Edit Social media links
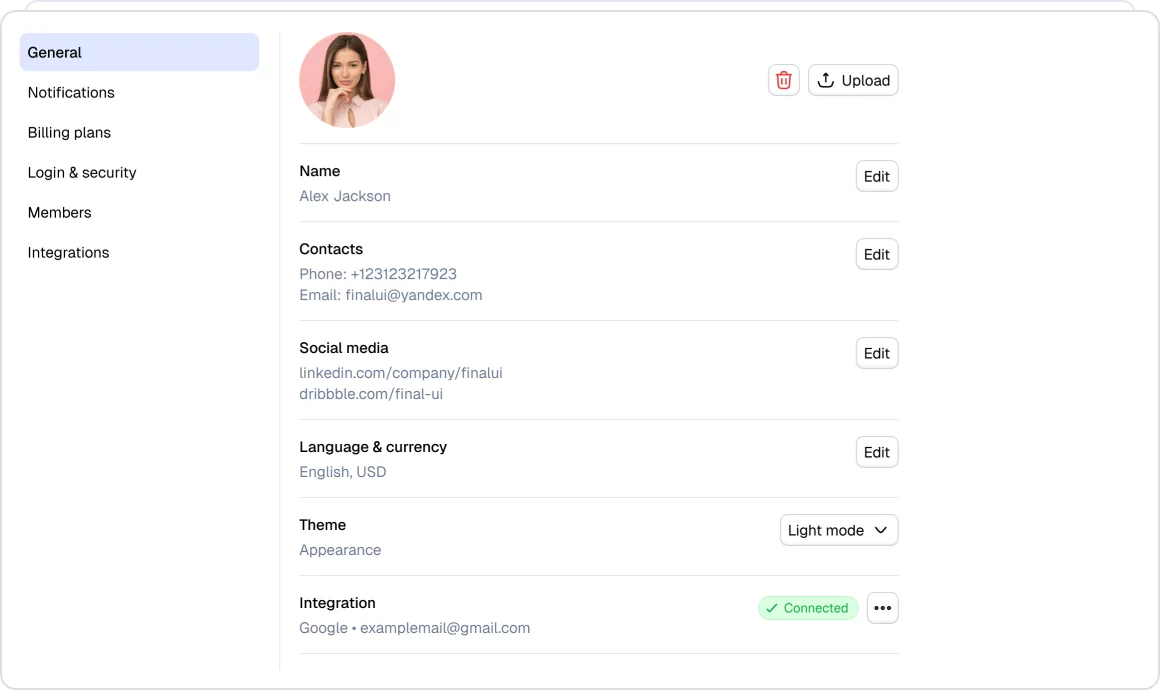 point(877,354)
